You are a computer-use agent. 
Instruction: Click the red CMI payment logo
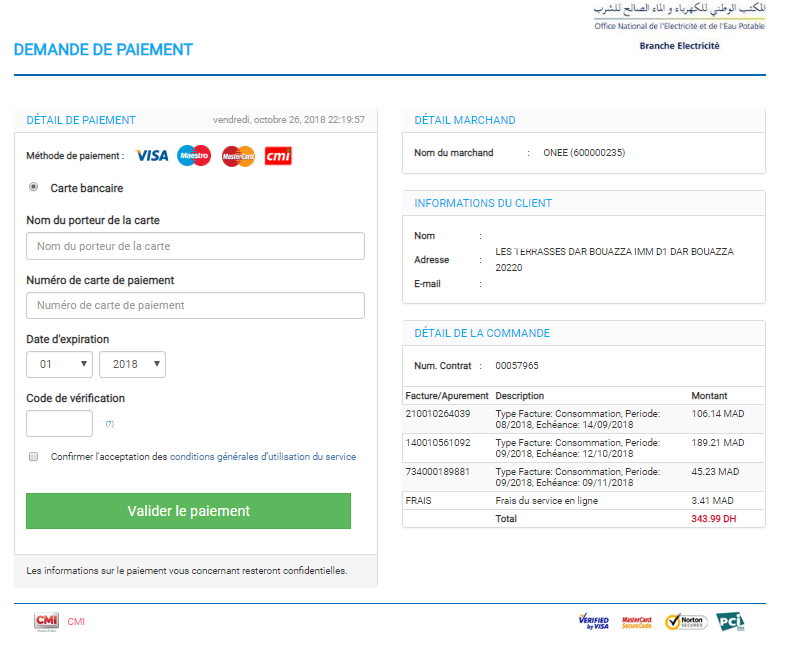pos(278,156)
